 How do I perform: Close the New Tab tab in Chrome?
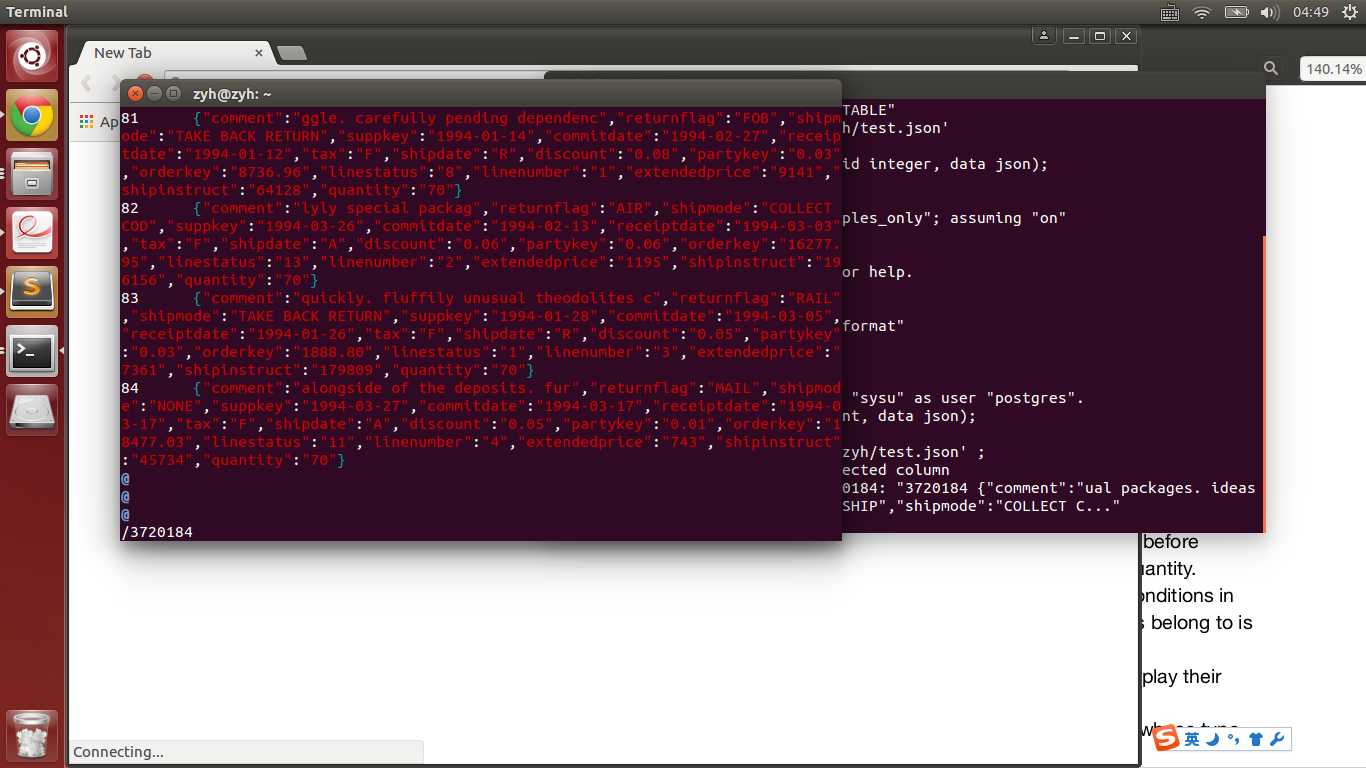click(x=259, y=53)
